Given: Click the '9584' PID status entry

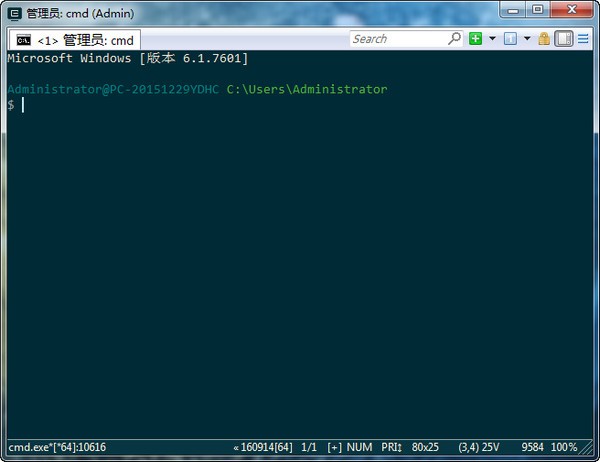Looking at the screenshot, I should [532, 447].
